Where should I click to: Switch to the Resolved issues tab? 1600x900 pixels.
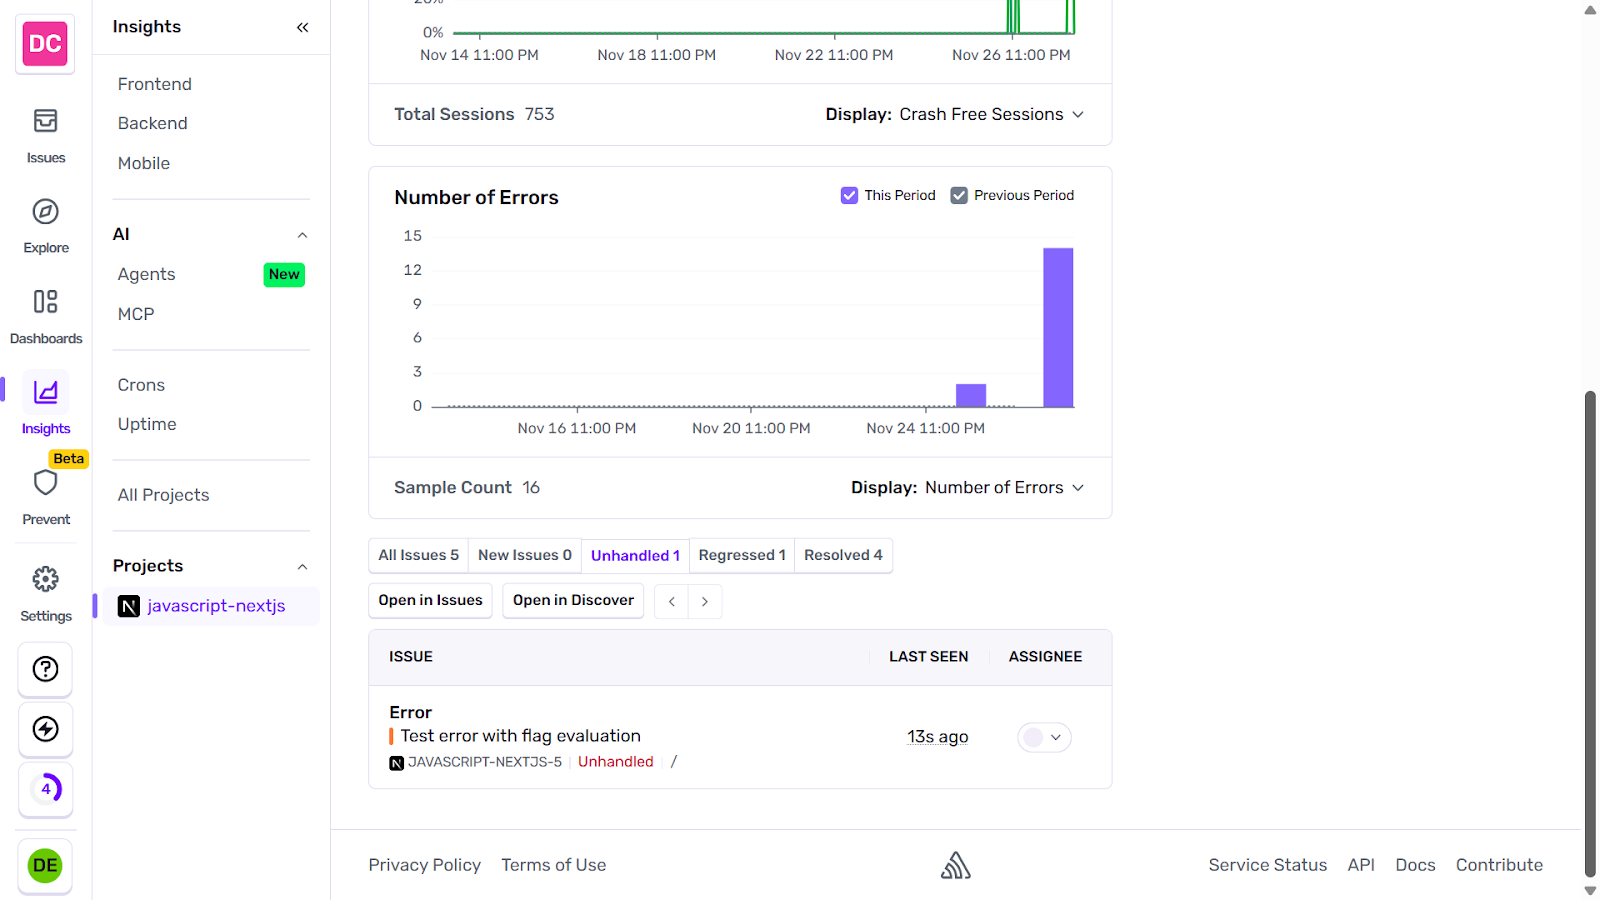click(842, 555)
